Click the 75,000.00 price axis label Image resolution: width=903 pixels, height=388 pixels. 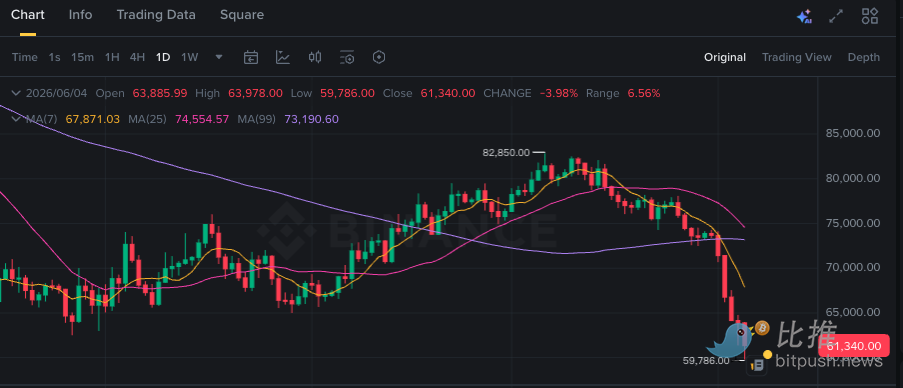pyautogui.click(x=852, y=223)
